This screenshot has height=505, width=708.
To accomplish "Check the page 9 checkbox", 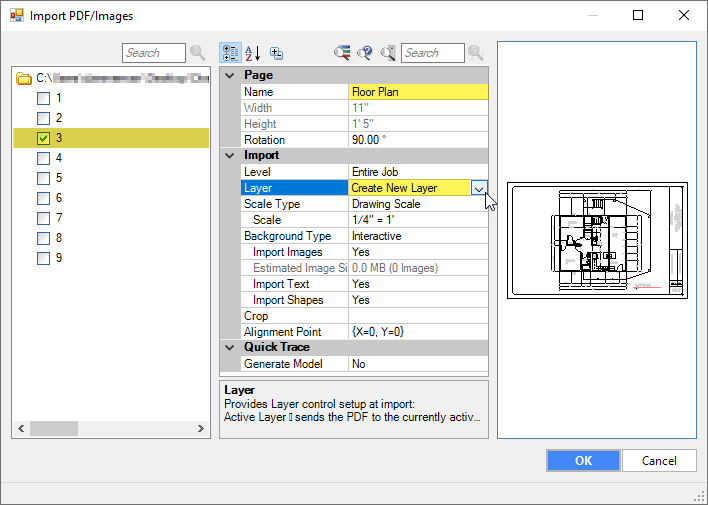I will coord(43,258).
